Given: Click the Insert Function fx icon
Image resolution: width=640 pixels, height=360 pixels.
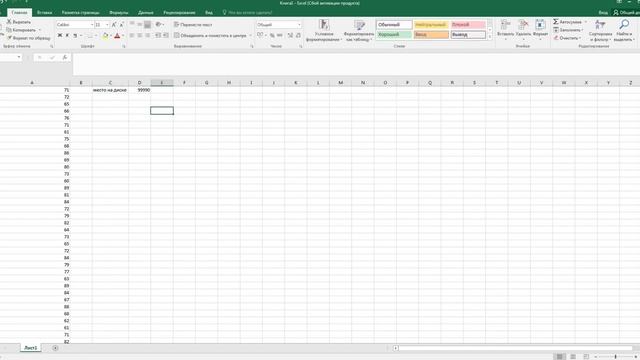Looking at the screenshot, I should pyautogui.click(x=64, y=58).
